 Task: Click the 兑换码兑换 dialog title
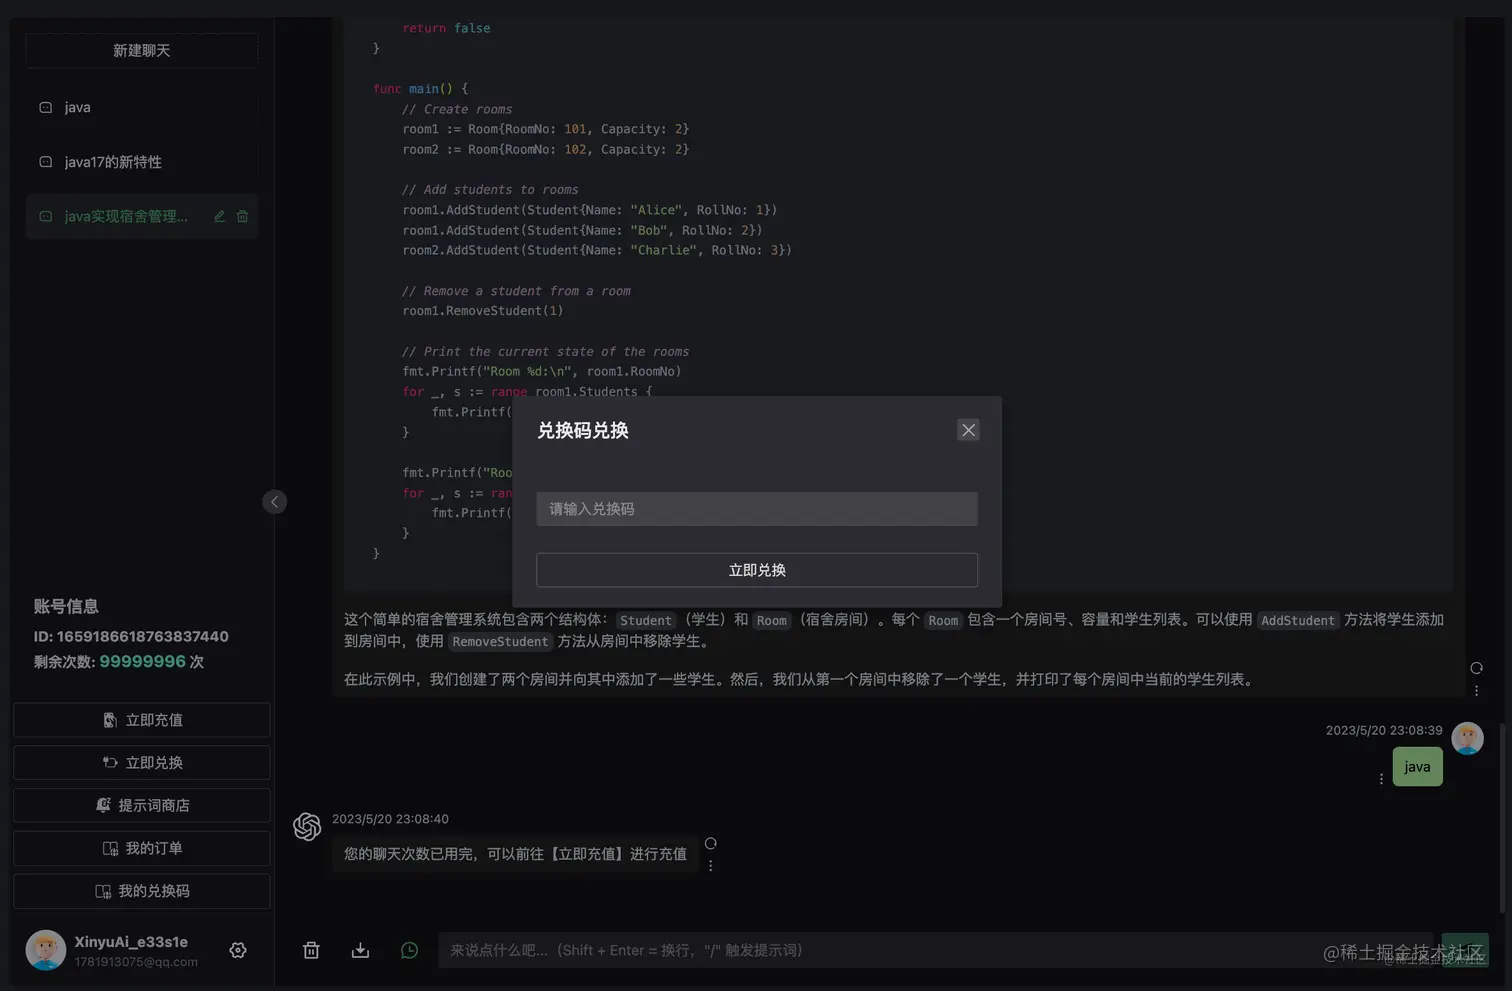583,431
